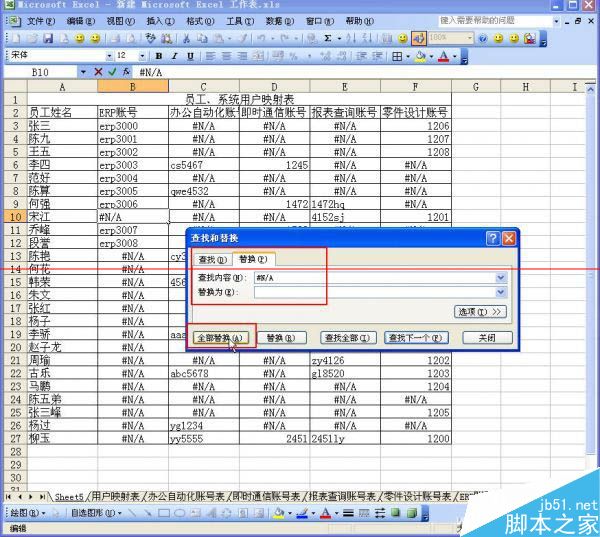The width and height of the screenshot is (600, 537).
Task: Click the Borders icon in formatting toolbar
Action: 397,56
